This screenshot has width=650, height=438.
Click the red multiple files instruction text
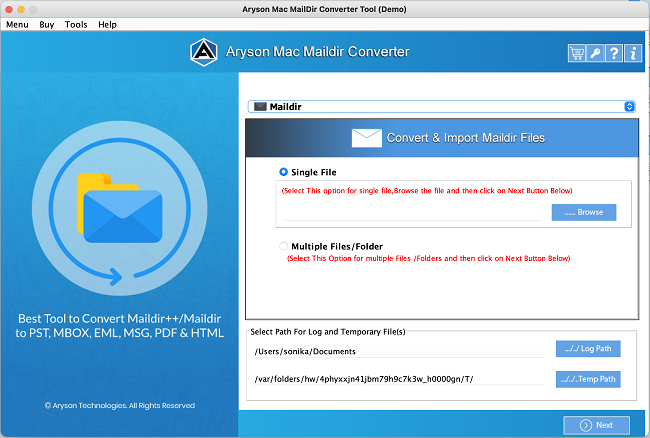click(x=429, y=258)
